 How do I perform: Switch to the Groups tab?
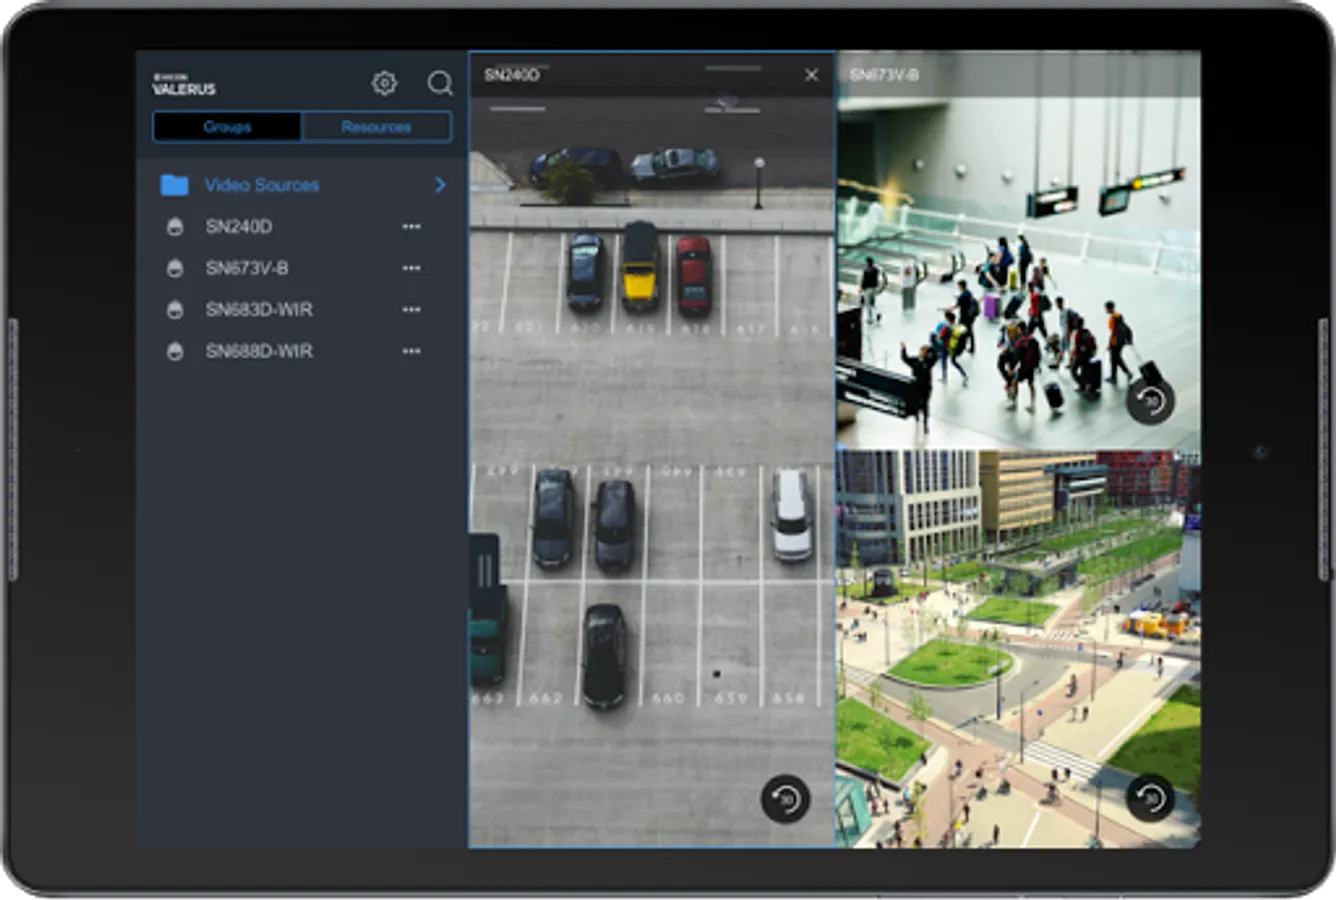pos(227,127)
